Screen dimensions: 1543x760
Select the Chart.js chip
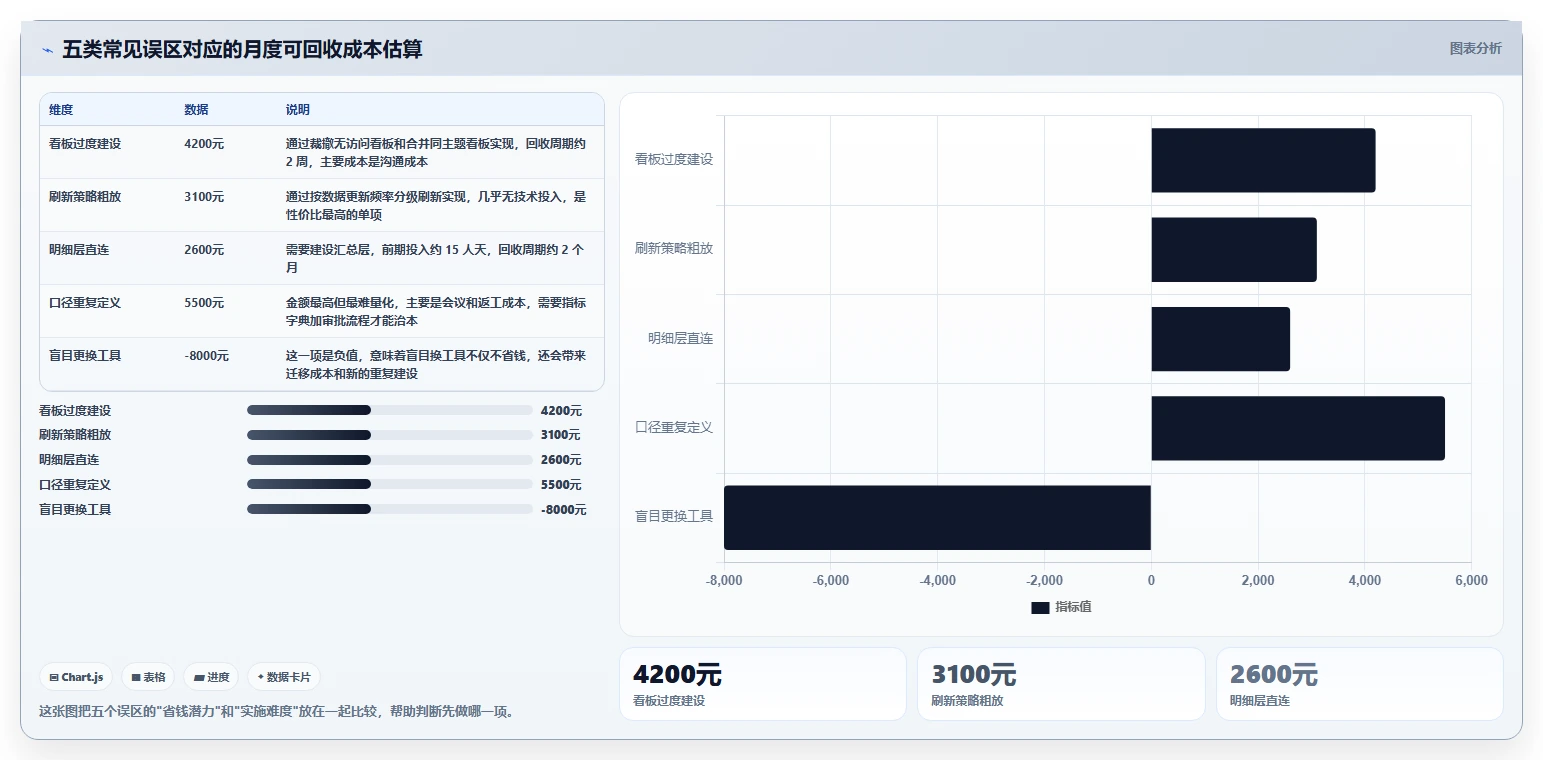(76, 677)
